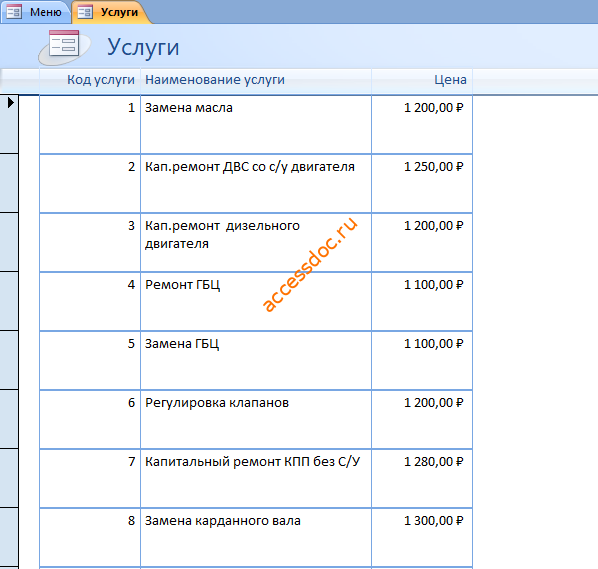Click the price for Кап.ремонт дизельного двигателя

point(422,243)
